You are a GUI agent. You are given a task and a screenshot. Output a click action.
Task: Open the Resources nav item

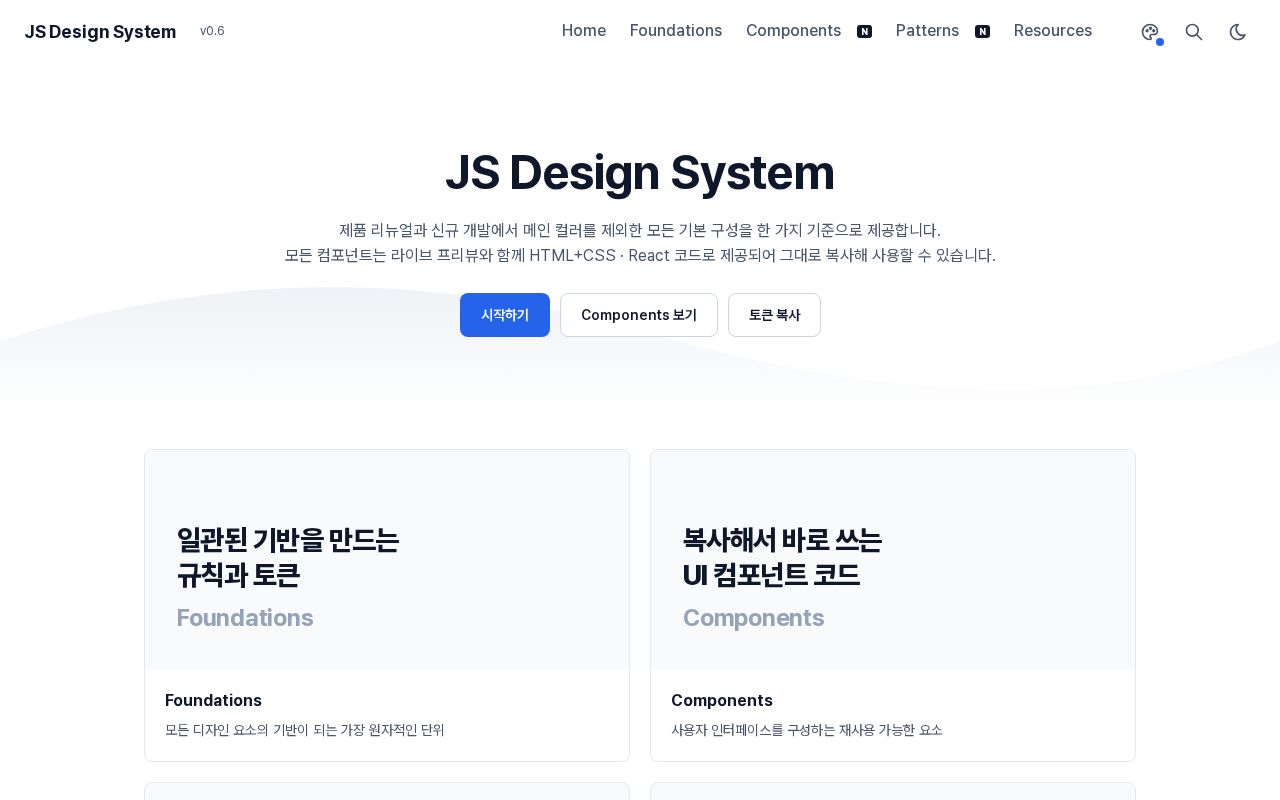[x=1053, y=31]
